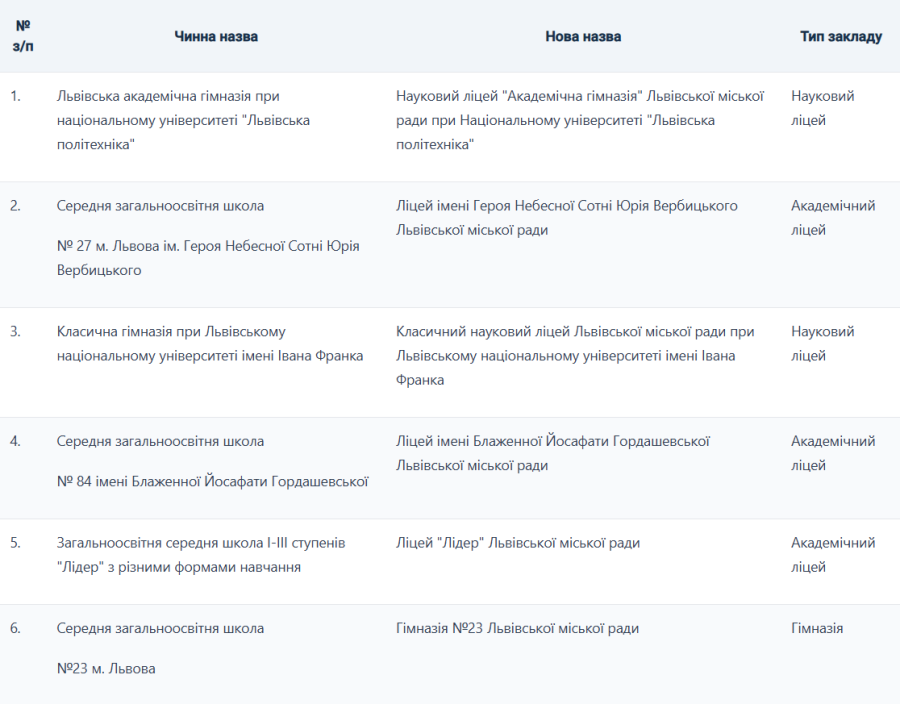Image resolution: width=900 pixels, height=704 pixels.
Task: Click "Гімназія" type in row 6
Action: click(x=817, y=628)
